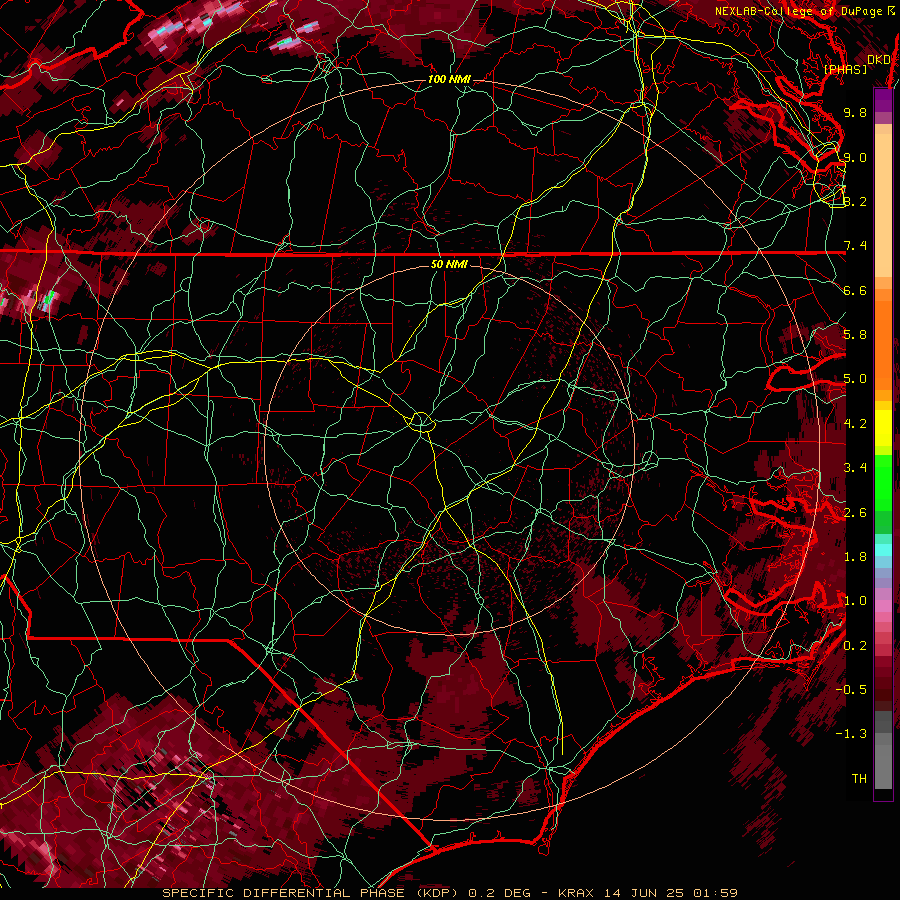
Task: Click the 100 NMI range ring label
Action: click(449, 79)
